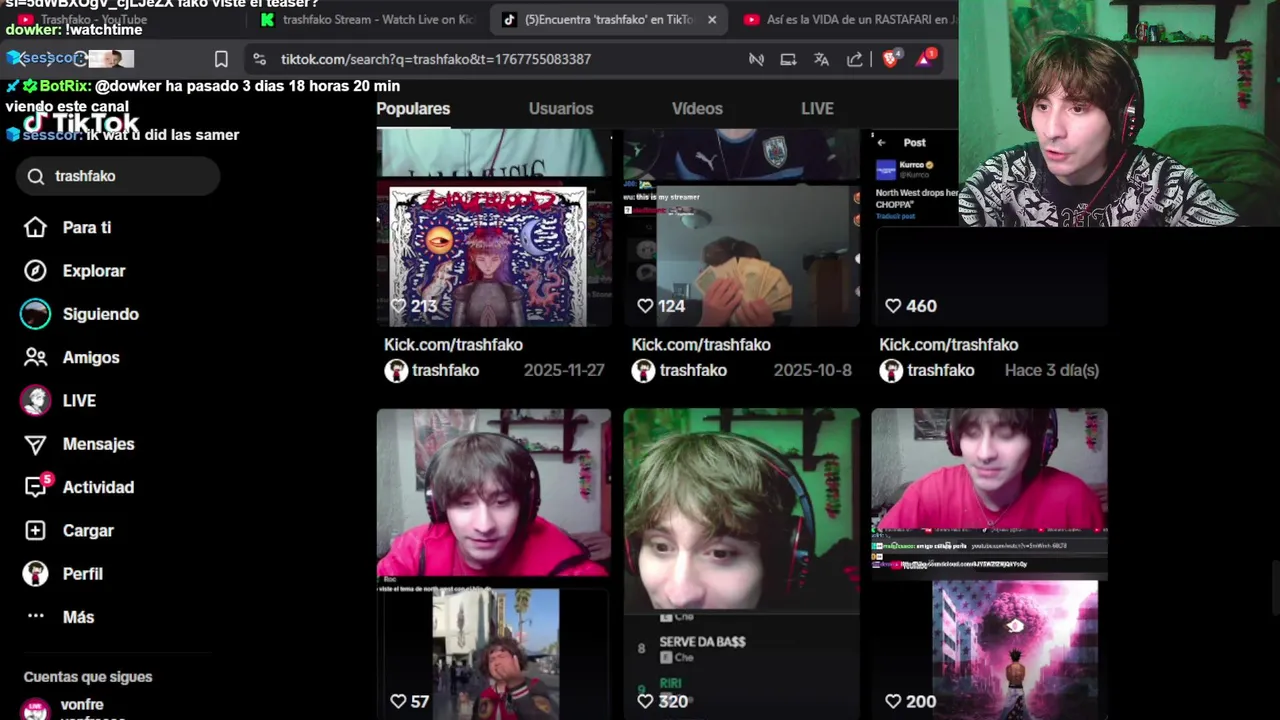Click trashfako avatar beside 2025-10-8
This screenshot has height=720, width=1280.
[x=643, y=371]
